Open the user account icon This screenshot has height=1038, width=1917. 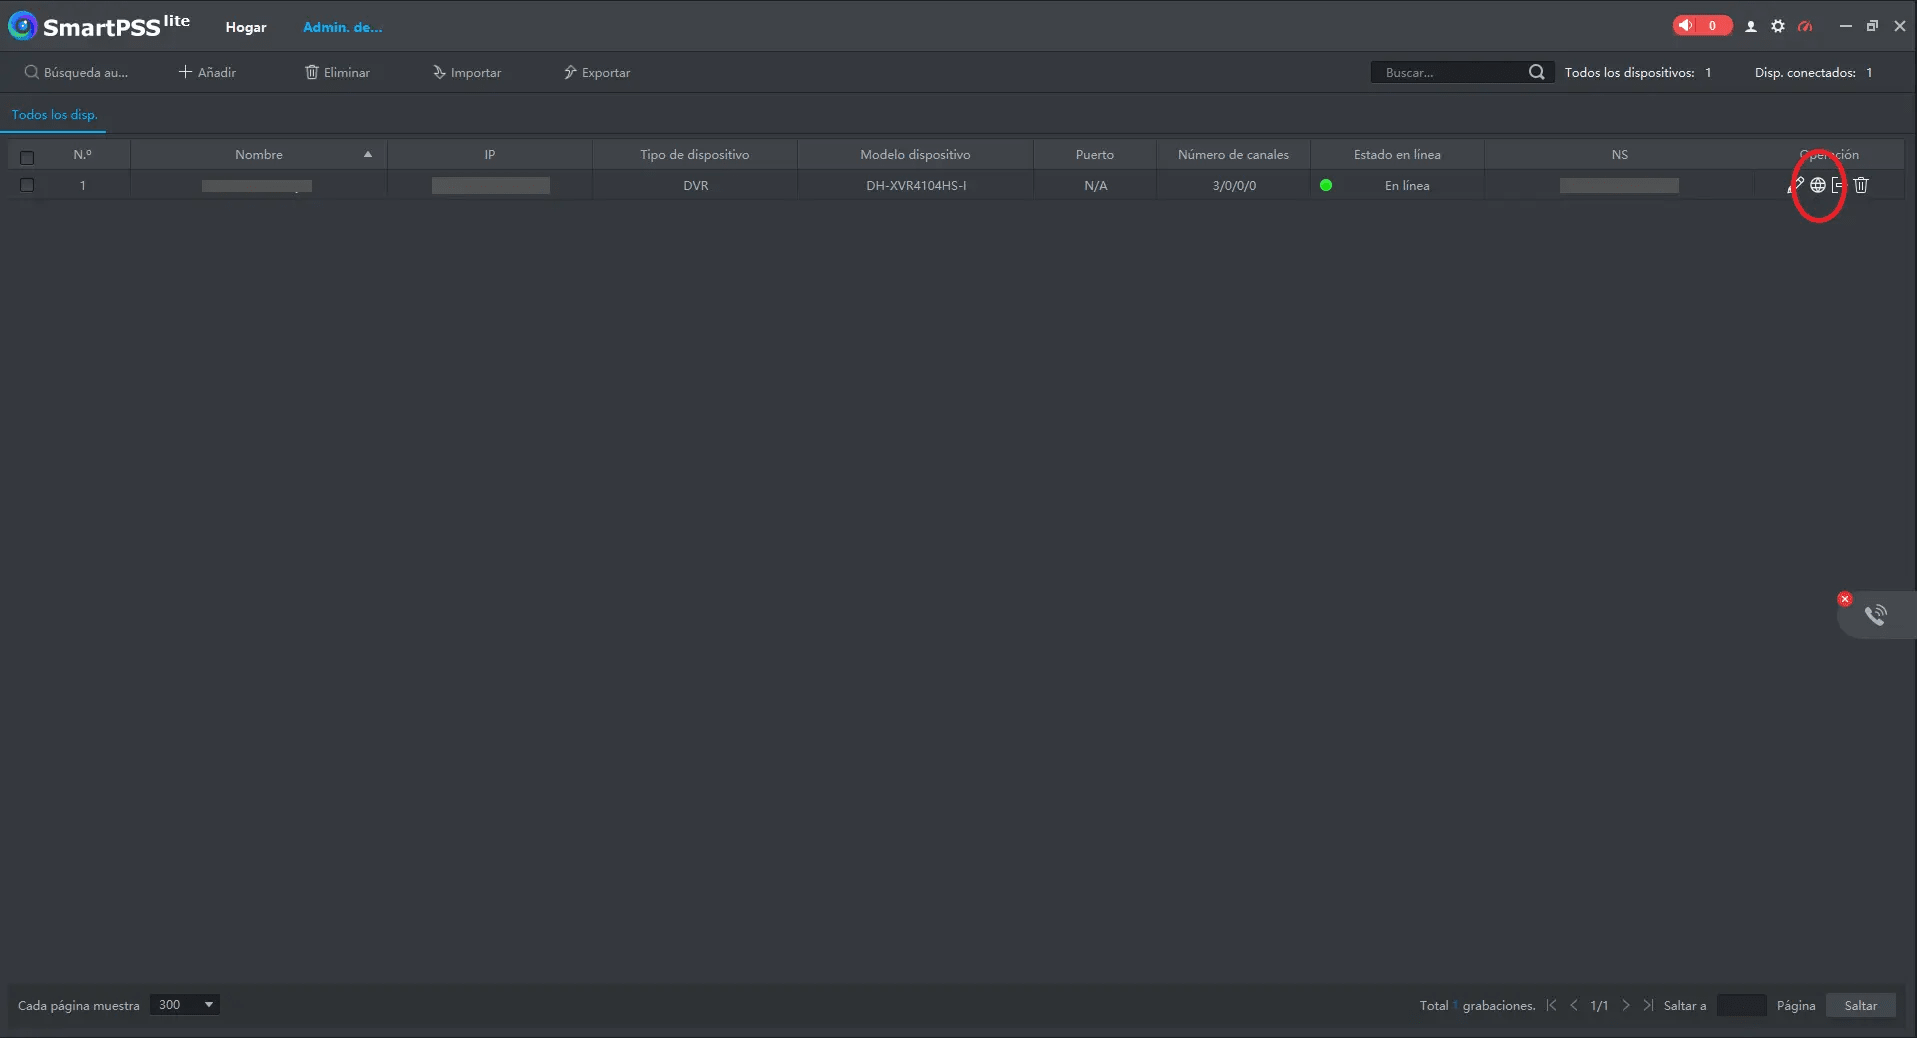(1751, 27)
